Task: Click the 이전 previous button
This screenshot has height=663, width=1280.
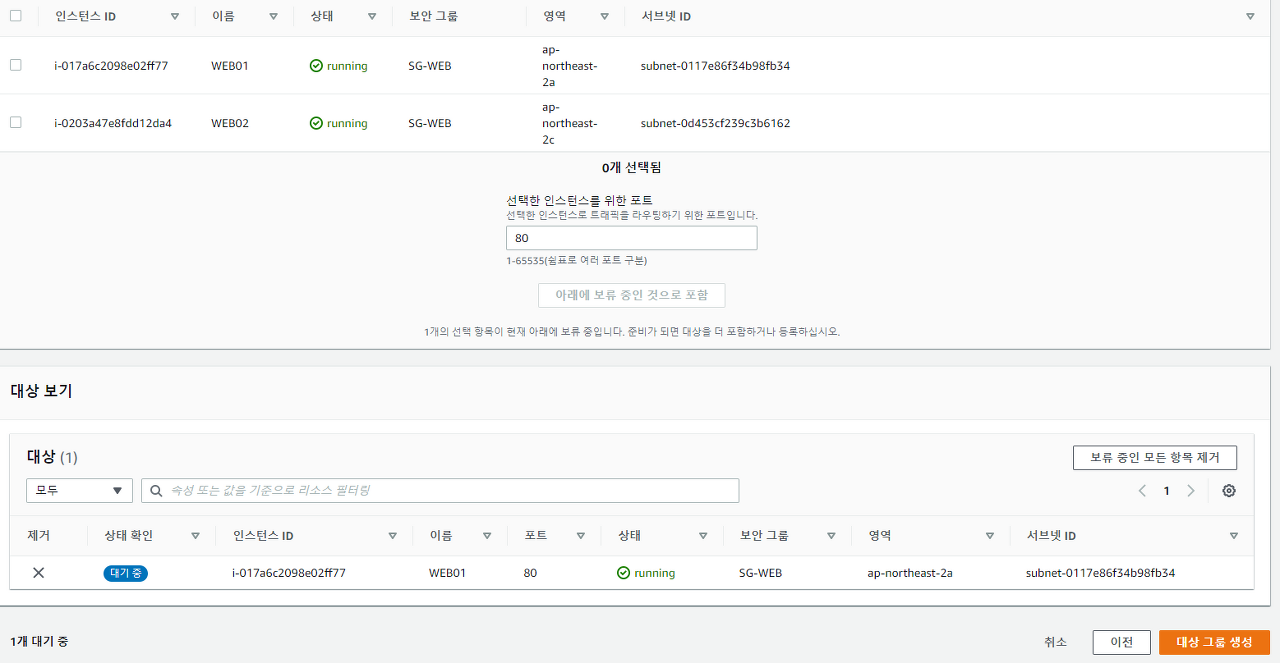Action: pyautogui.click(x=1121, y=642)
